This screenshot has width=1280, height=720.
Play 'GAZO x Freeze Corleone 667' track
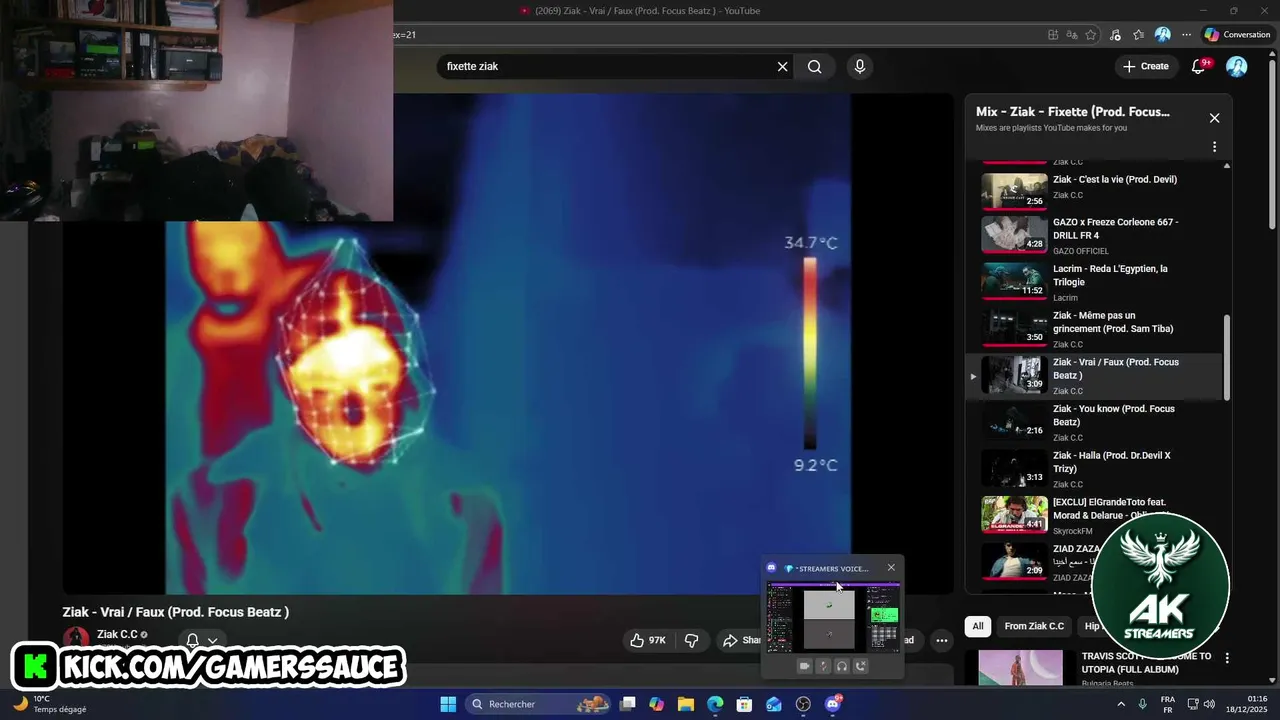[x=1096, y=235]
